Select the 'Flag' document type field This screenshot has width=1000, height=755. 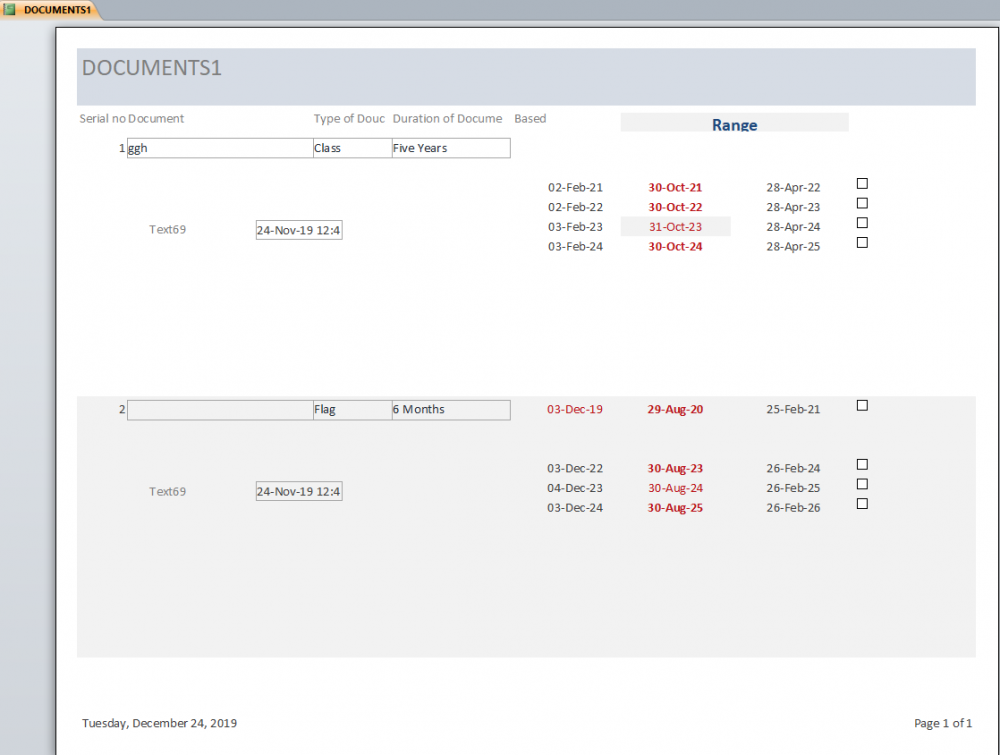[352, 410]
